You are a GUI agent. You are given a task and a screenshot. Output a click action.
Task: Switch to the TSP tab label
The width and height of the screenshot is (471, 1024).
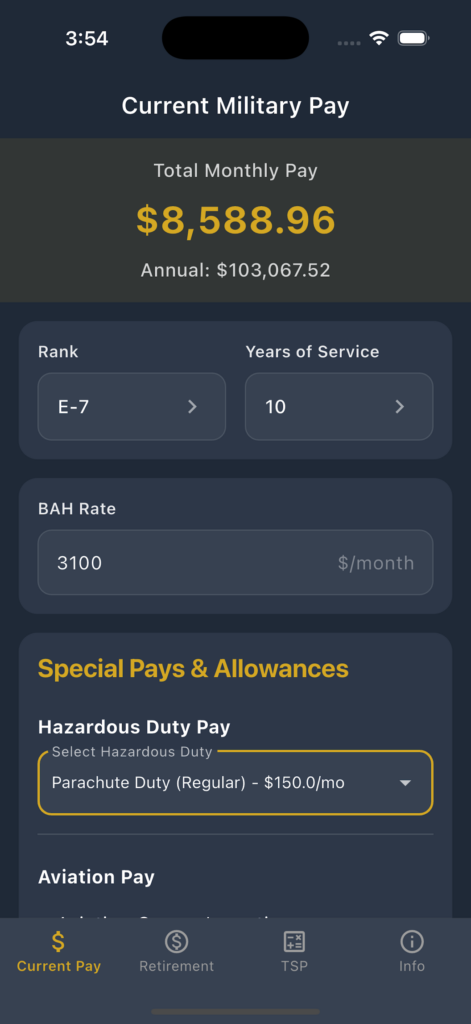[294, 966]
